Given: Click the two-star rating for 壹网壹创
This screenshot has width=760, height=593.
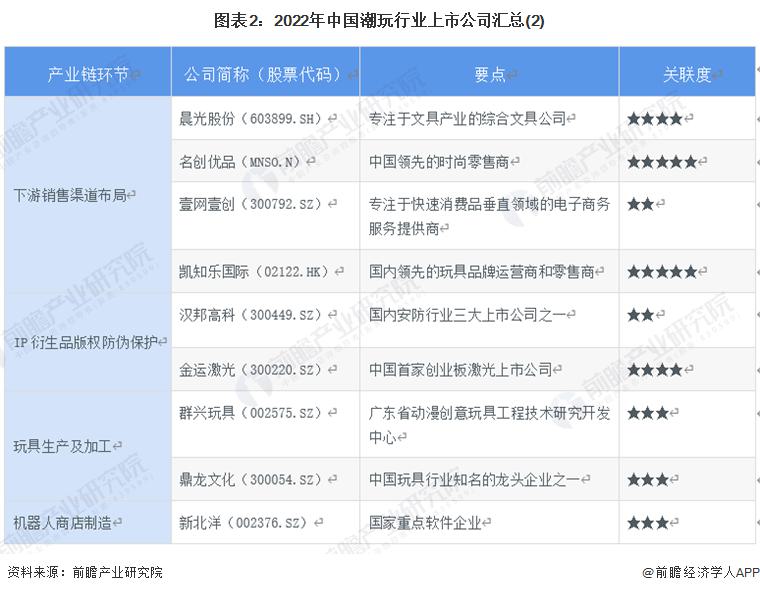Looking at the screenshot, I should 641,204.
